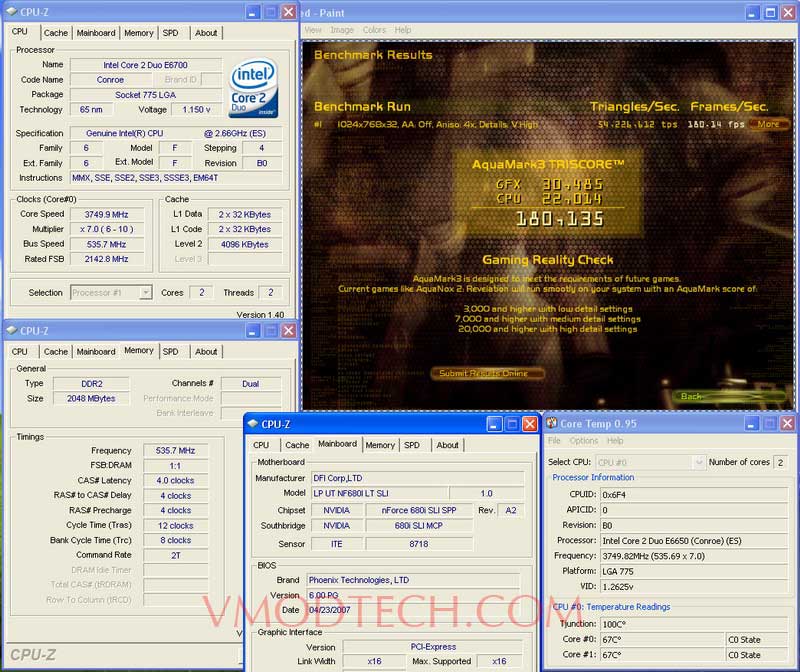Click the Core Temp title bar icon

552,423
